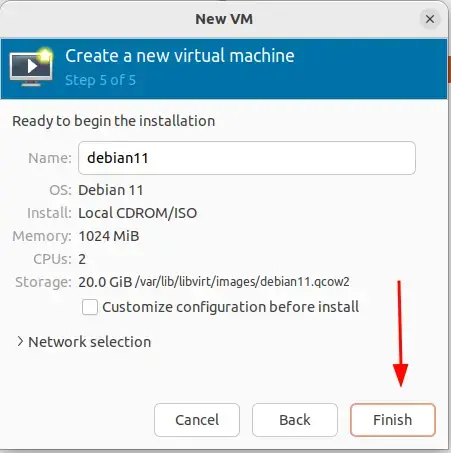Focus the Name field containing debian11

pyautogui.click(x=247, y=158)
